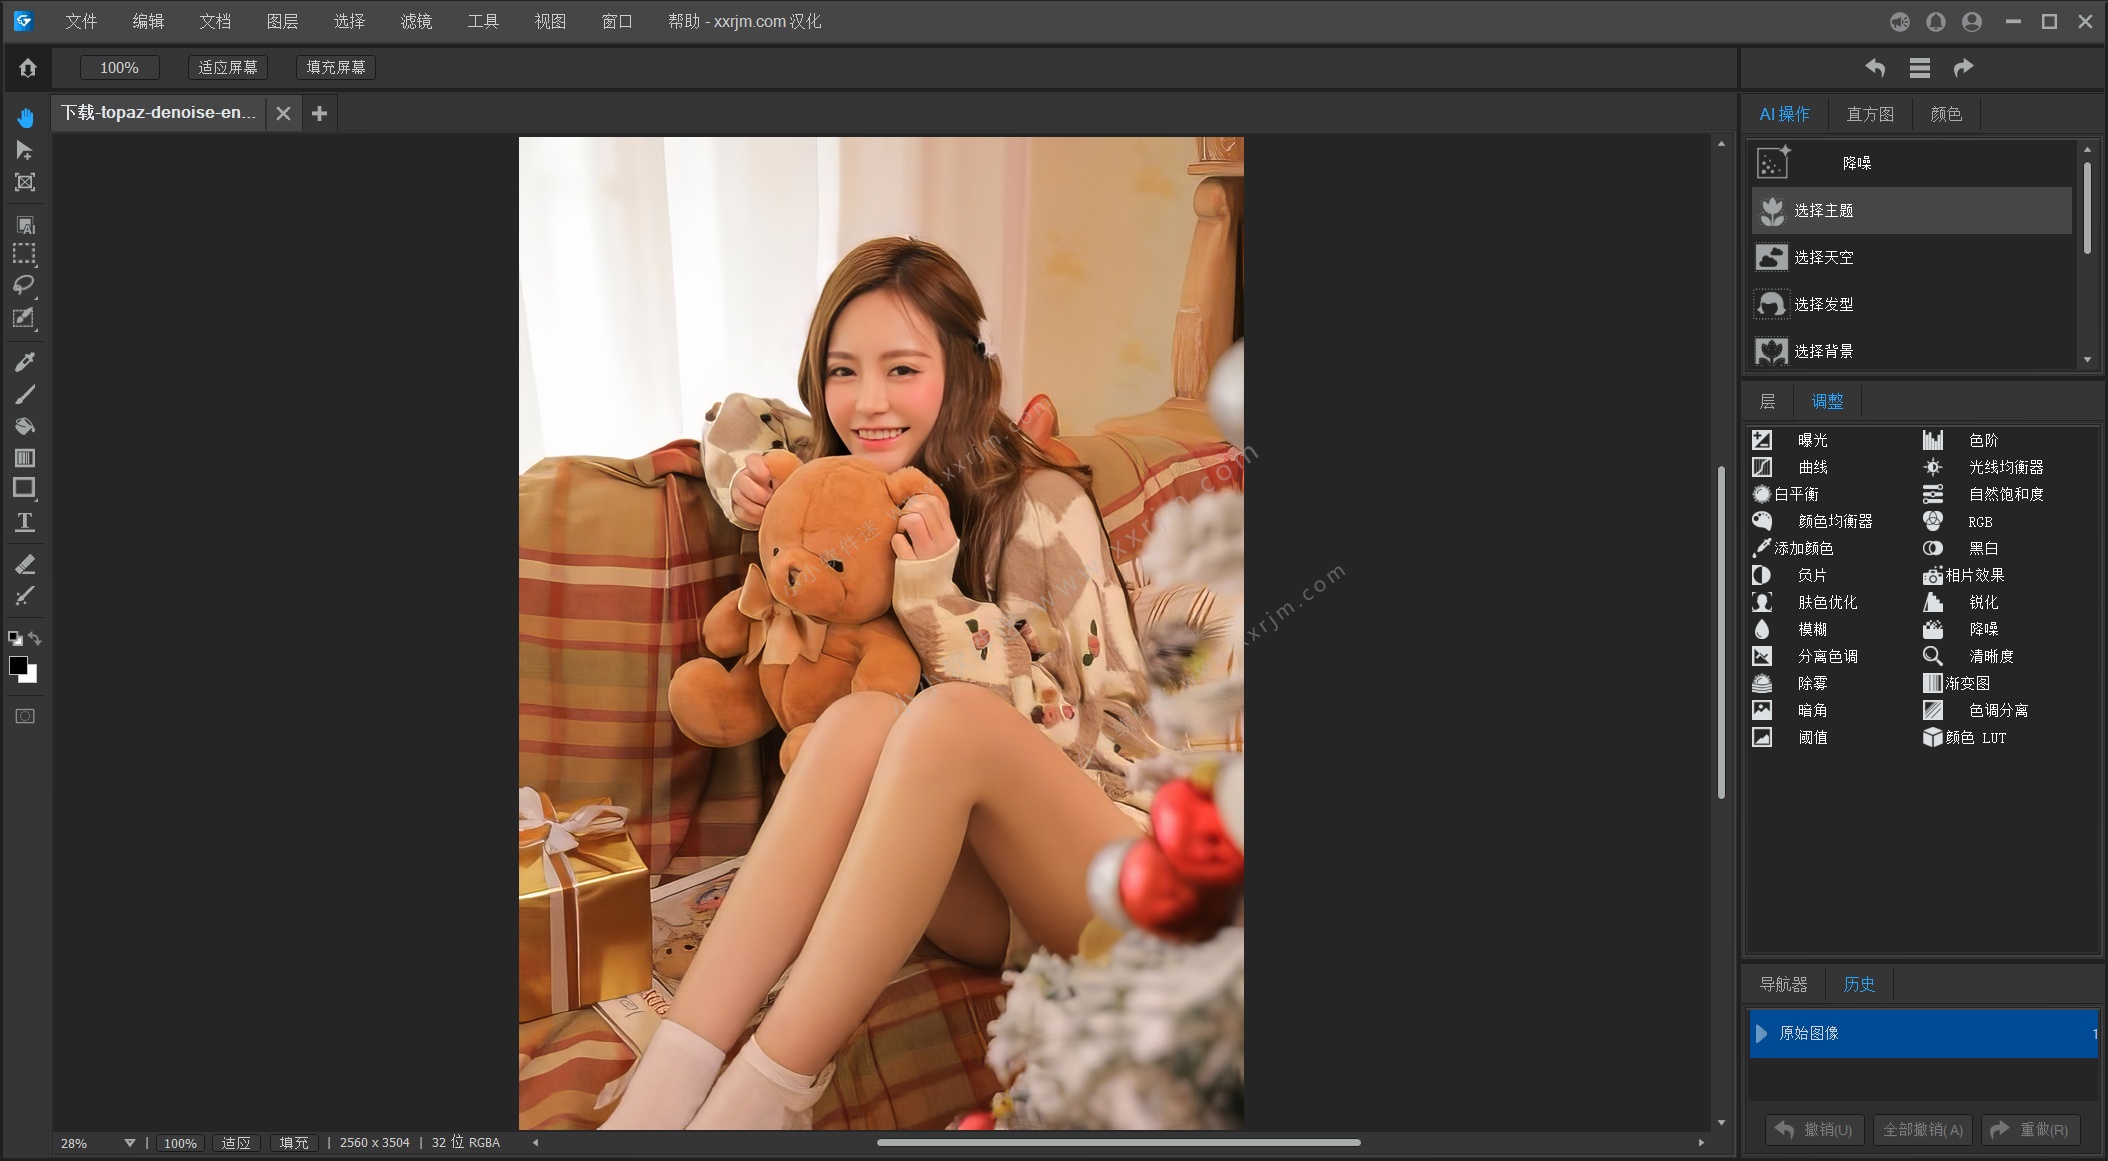The image size is (2108, 1161).
Task: Select the Hand pan tool
Action: 25,118
